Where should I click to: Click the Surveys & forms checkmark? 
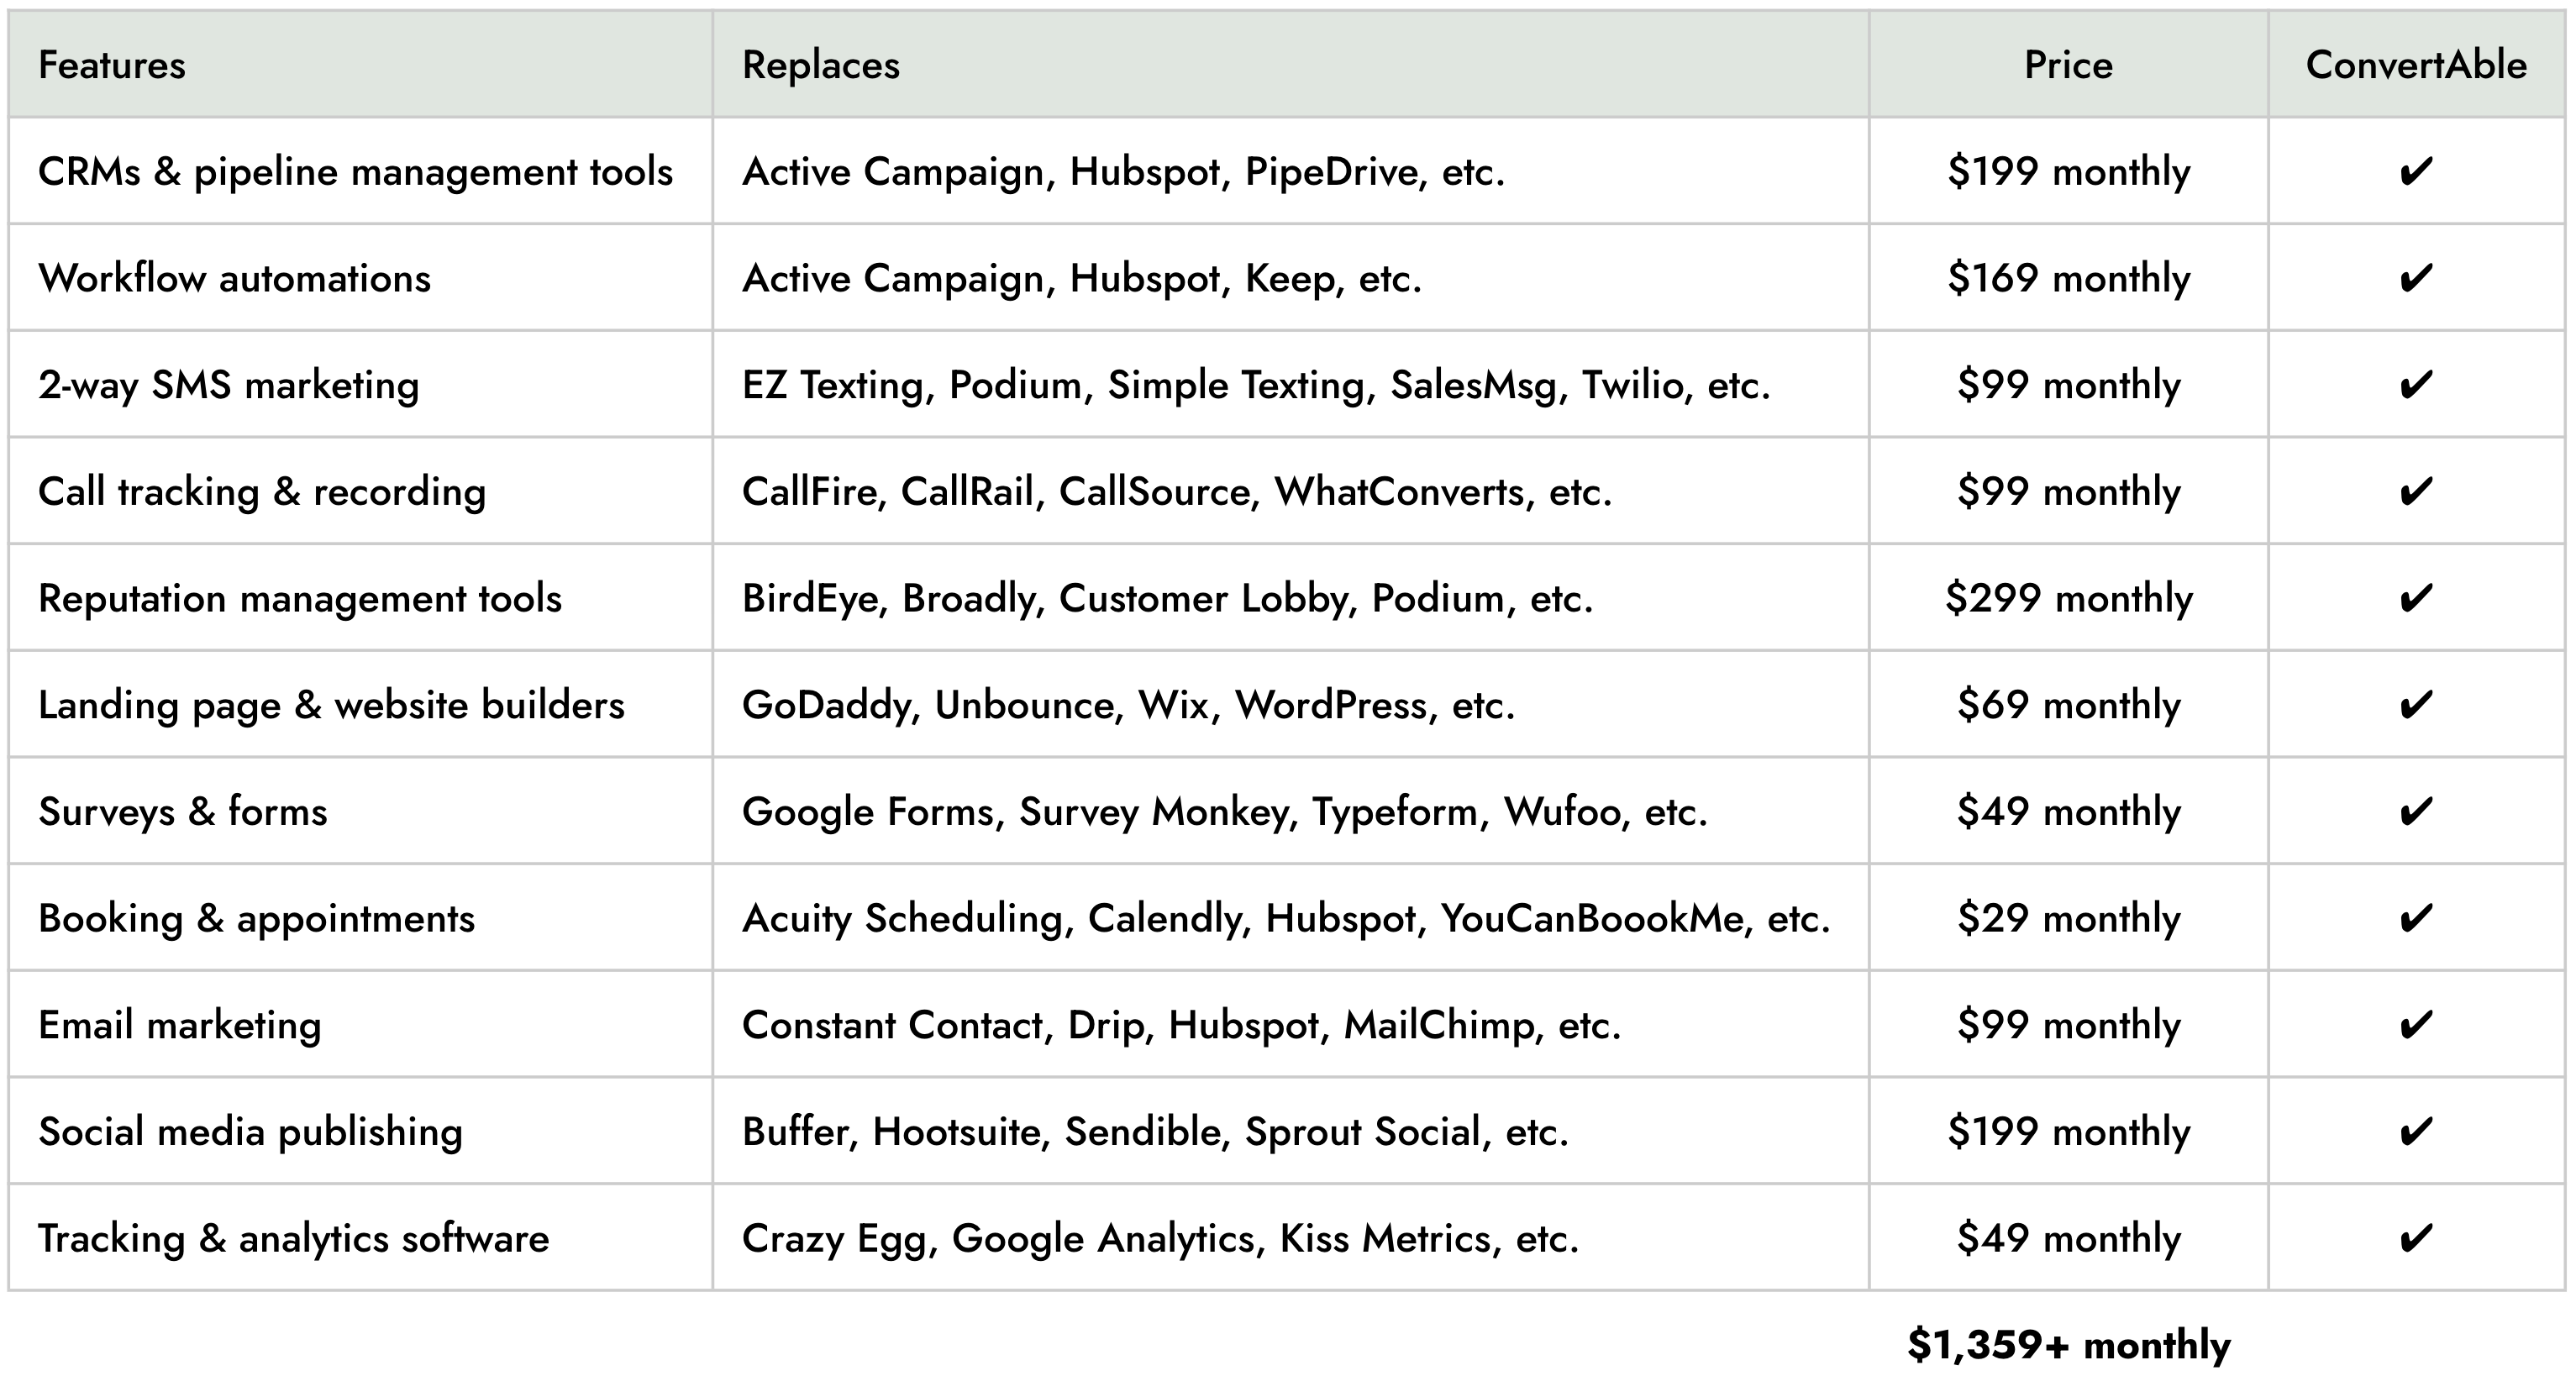[2416, 812]
